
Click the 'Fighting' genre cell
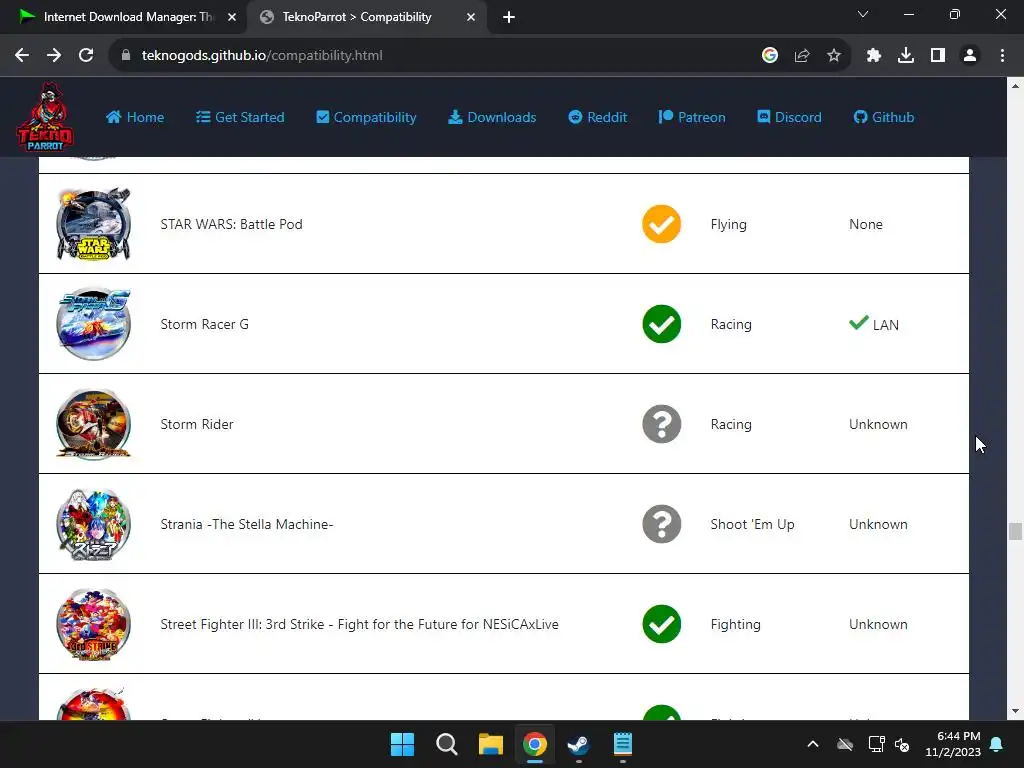[735, 624]
